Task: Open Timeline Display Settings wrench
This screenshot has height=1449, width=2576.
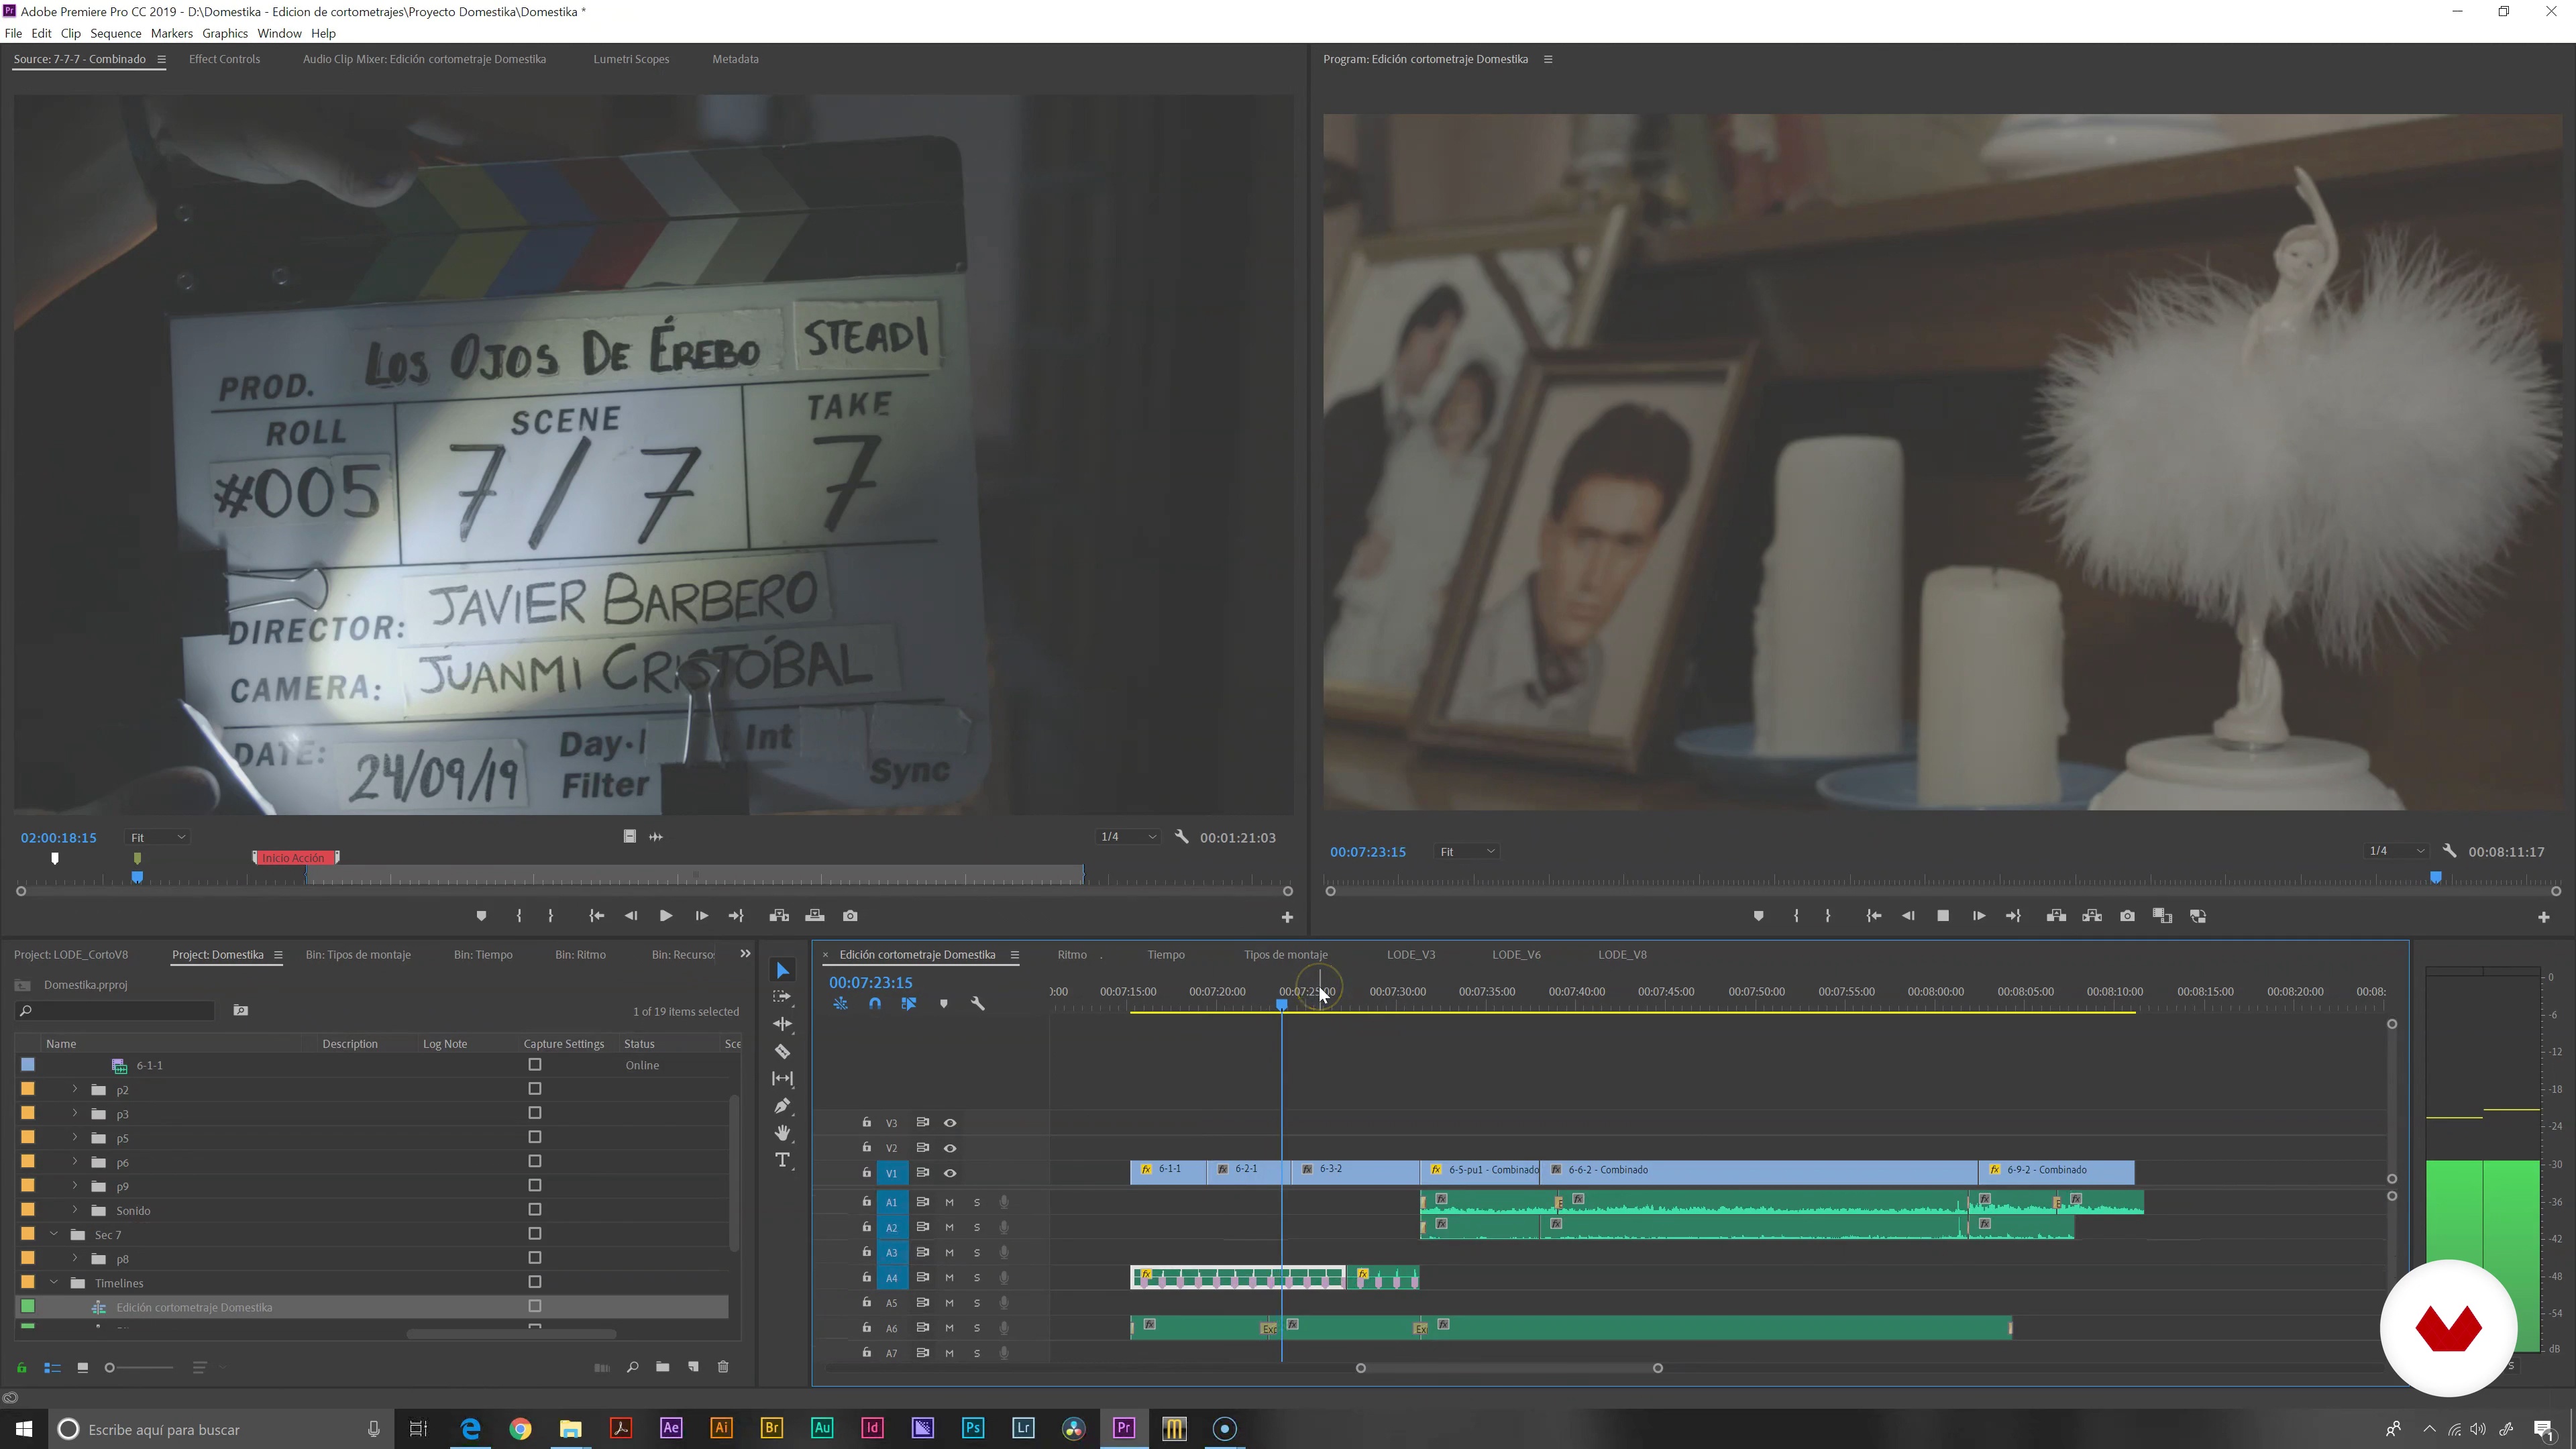Action: point(978,1003)
